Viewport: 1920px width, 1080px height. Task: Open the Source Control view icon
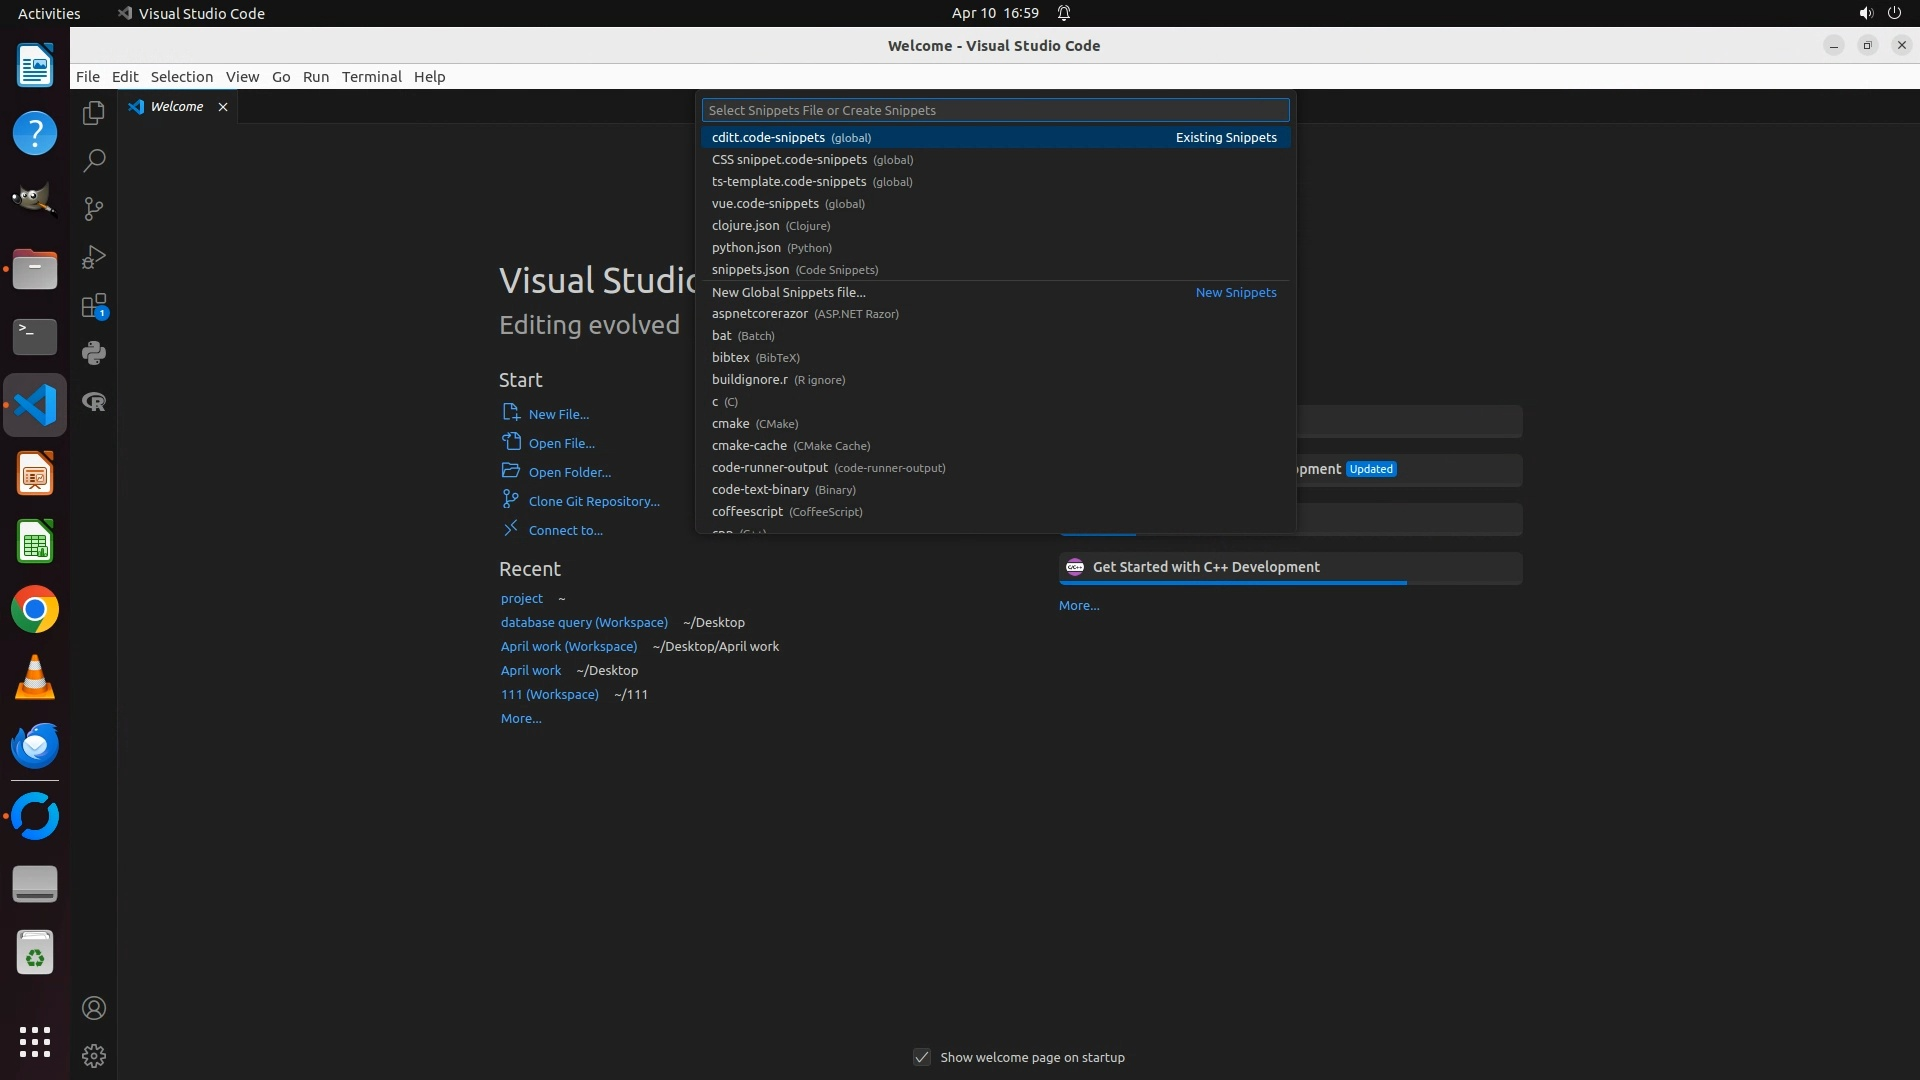pos(94,209)
